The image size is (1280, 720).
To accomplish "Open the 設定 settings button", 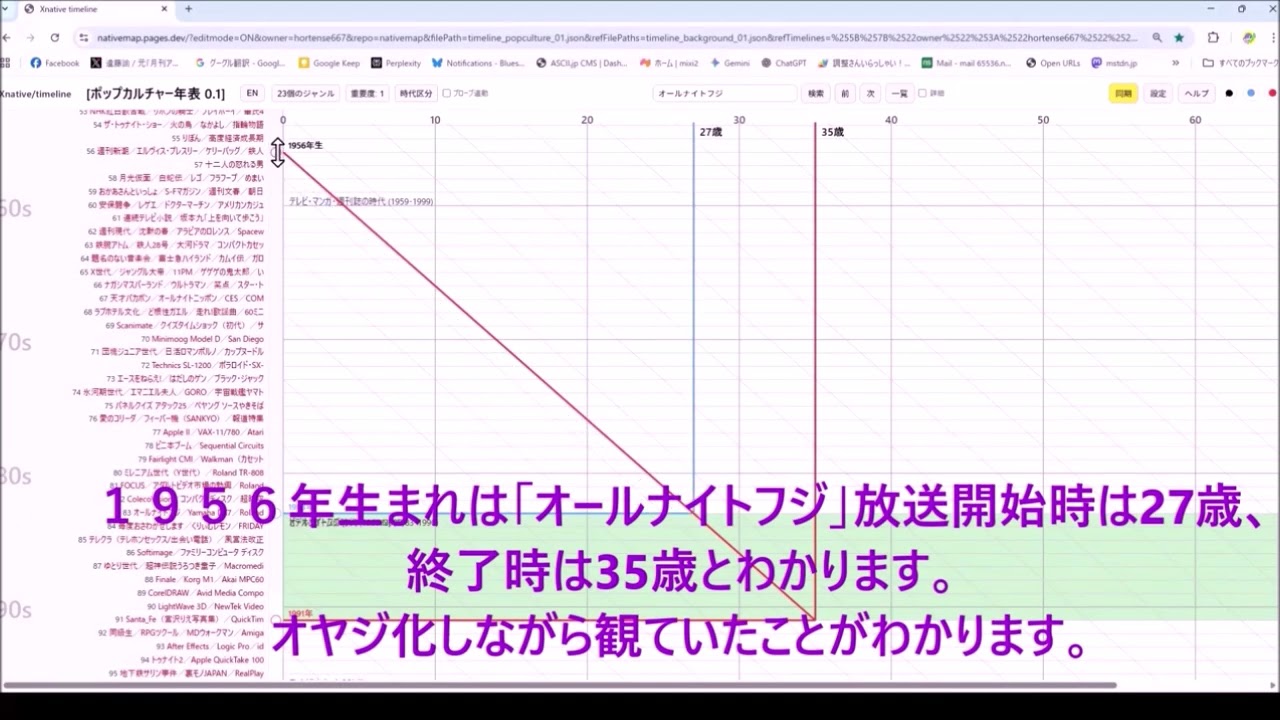I will [1158, 93].
